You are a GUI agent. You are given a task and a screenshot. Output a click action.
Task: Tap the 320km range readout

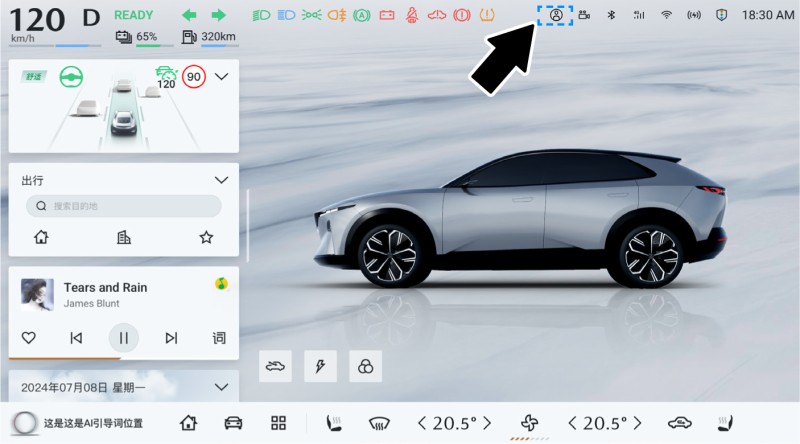(218, 37)
